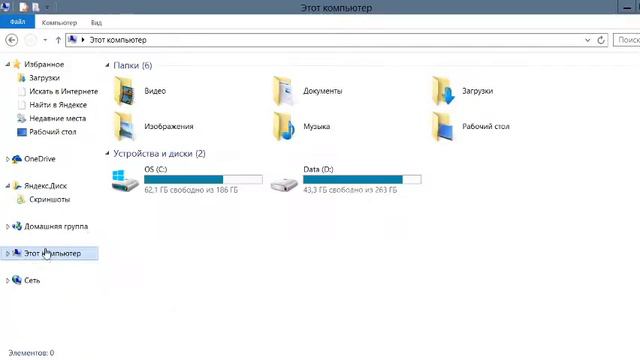
Task: Open the Видео folder icon
Action: pyautogui.click(x=125, y=91)
